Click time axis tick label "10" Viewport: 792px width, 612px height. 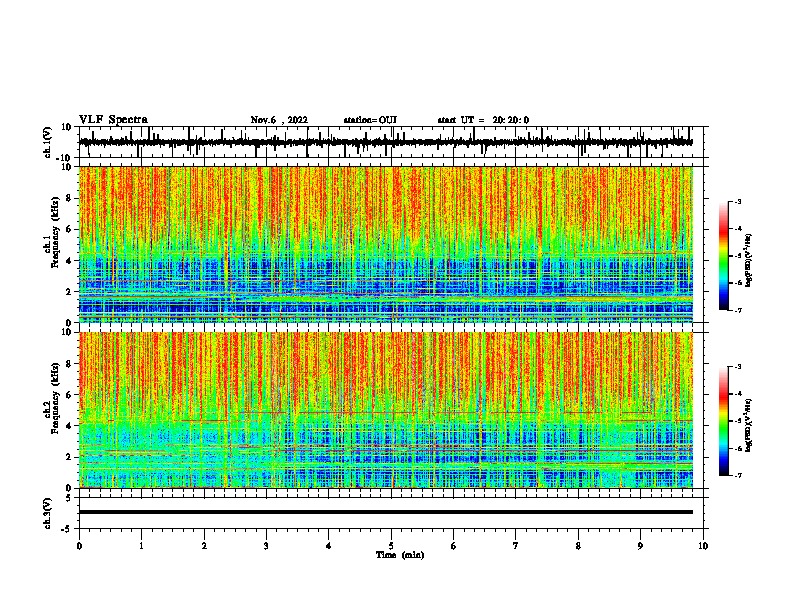(703, 545)
